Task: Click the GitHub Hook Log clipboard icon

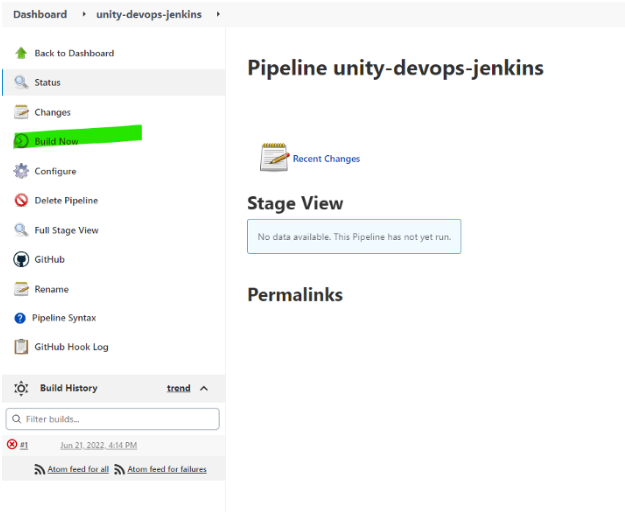Action: coord(21,347)
